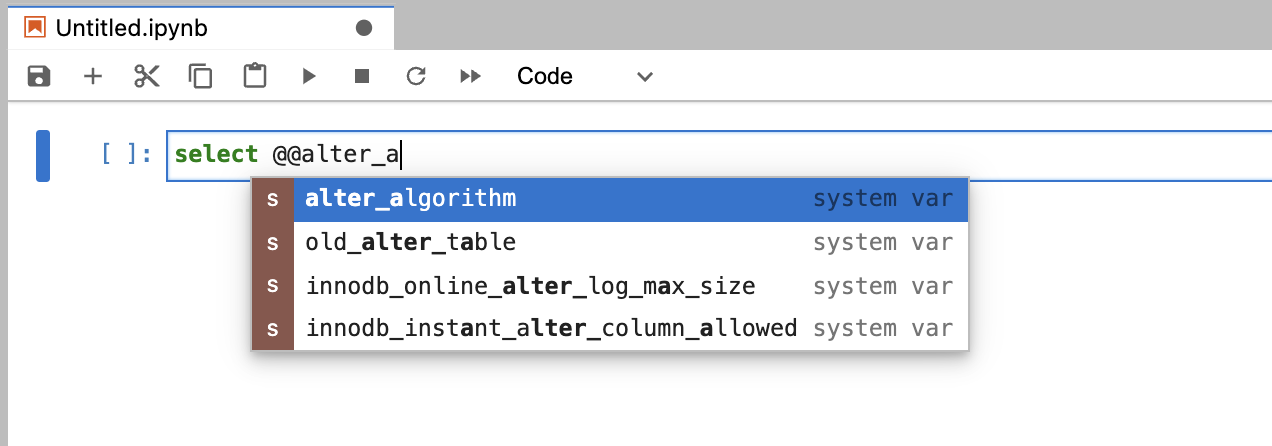Choose alter_algorithm from the completion list
This screenshot has height=446, width=1272.
[x=609, y=199]
